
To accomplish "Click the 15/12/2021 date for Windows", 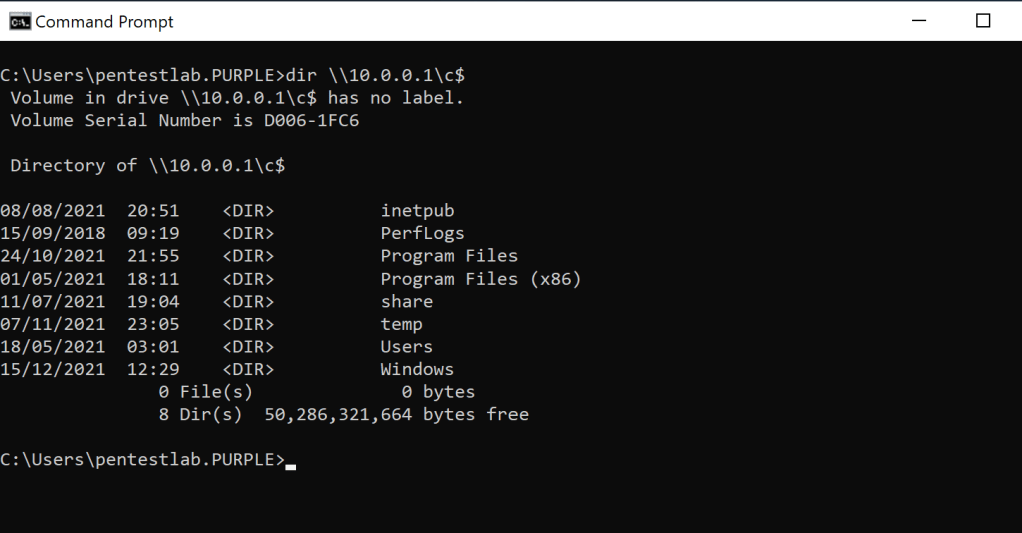I will tap(52, 369).
